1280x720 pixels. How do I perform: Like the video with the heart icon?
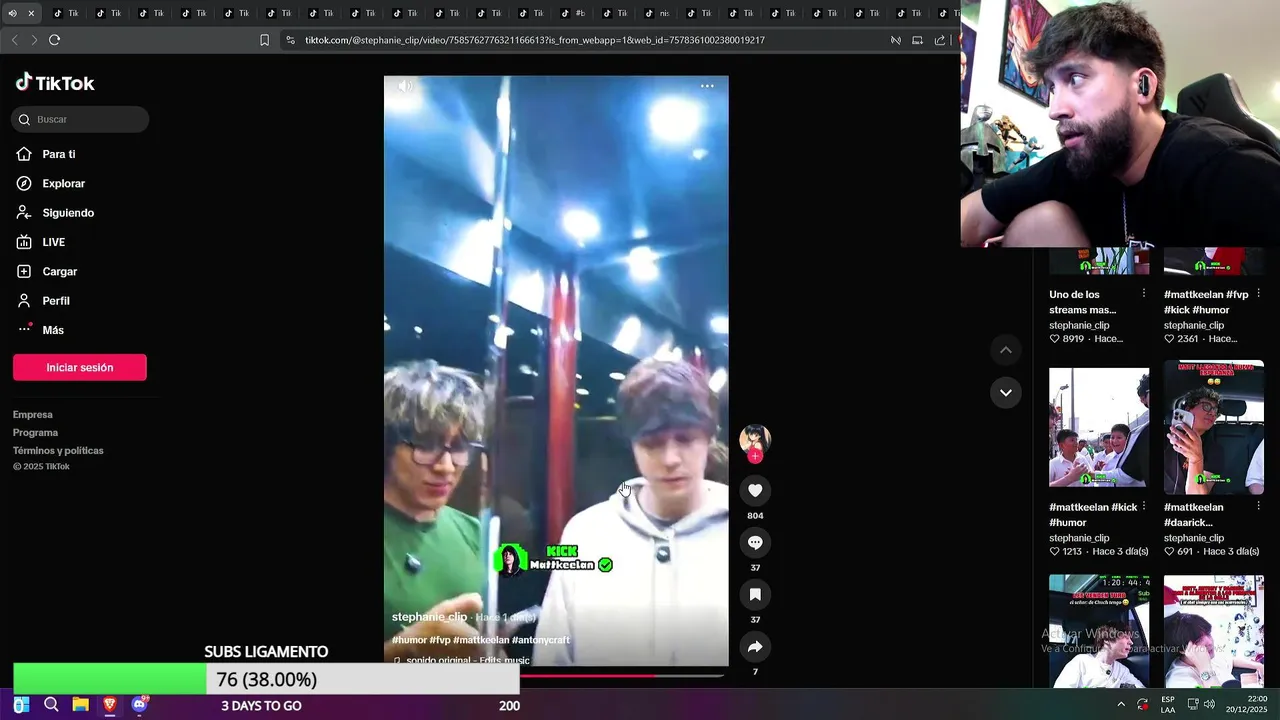pos(755,490)
